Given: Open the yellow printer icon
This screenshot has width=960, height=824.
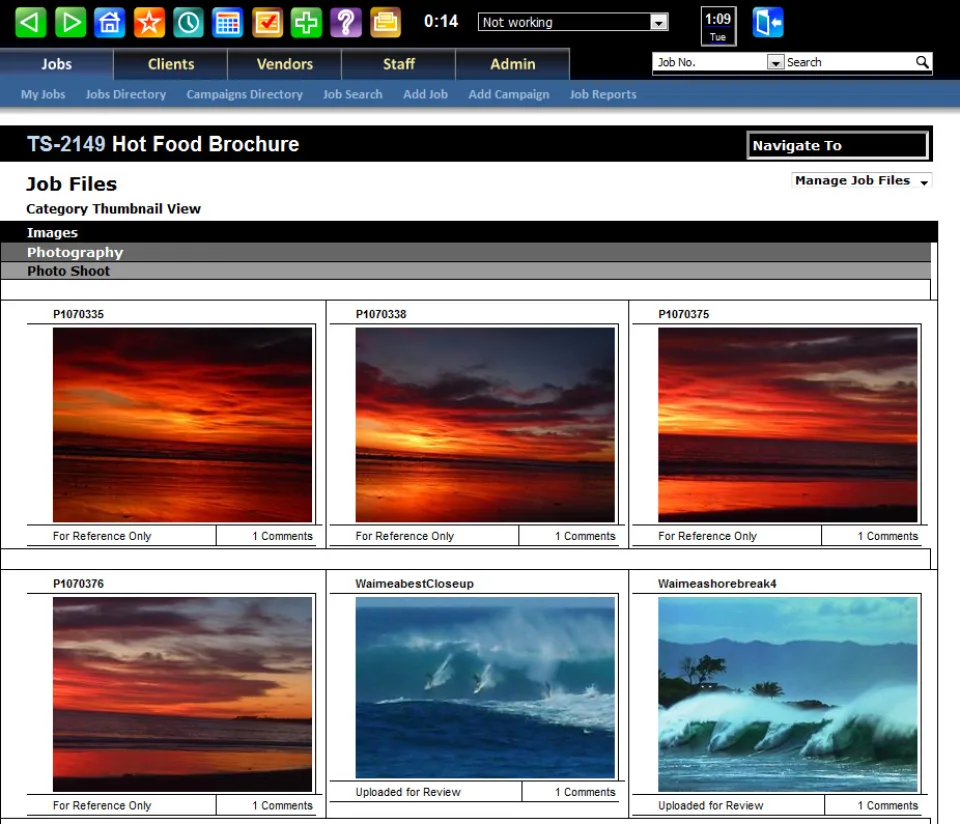Looking at the screenshot, I should point(385,23).
